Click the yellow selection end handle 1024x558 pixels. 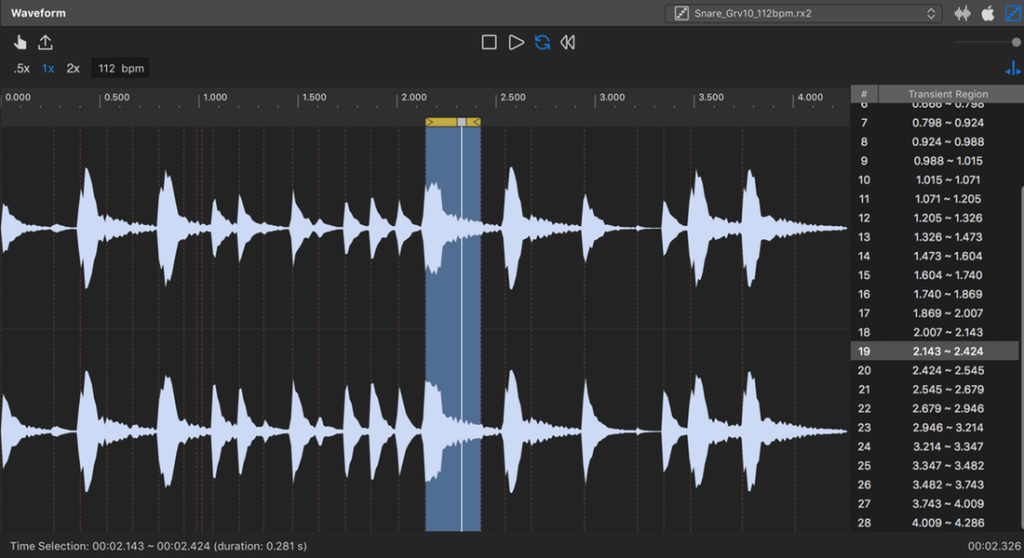click(x=476, y=122)
